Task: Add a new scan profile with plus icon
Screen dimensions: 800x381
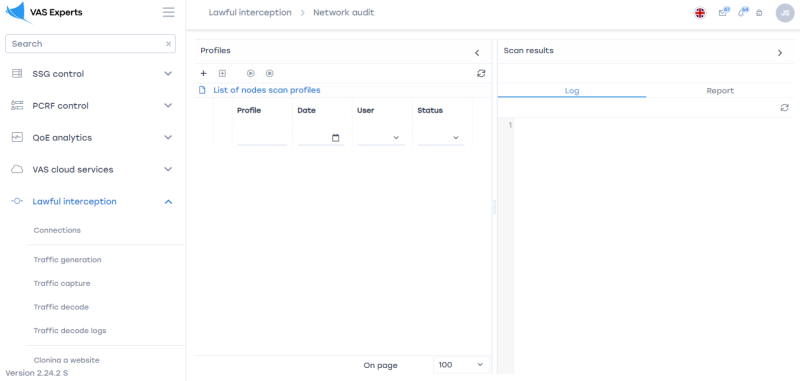Action: (203, 73)
